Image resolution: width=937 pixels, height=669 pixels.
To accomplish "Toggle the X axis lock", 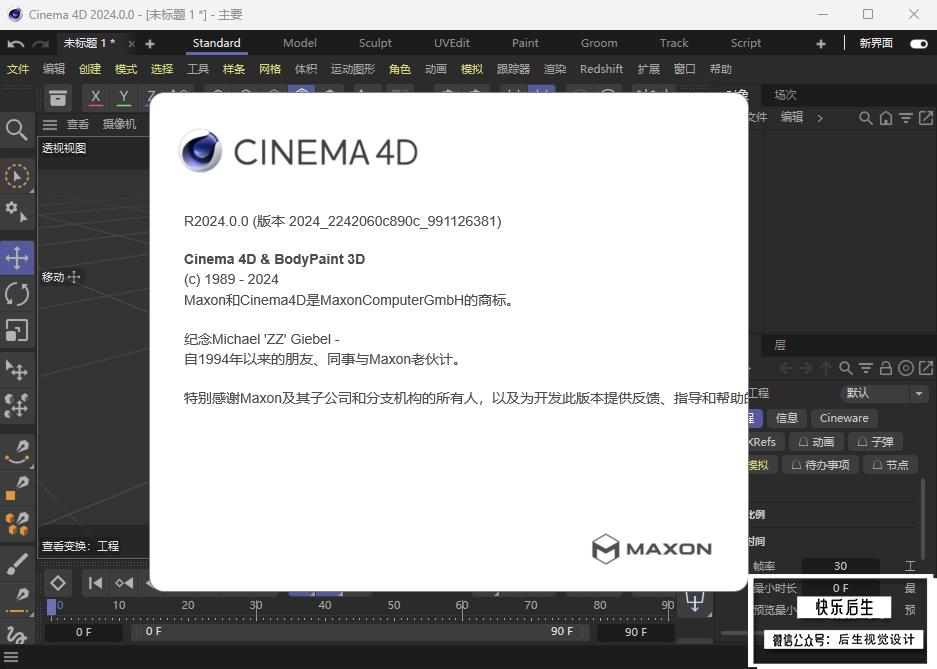I will 96,97.
